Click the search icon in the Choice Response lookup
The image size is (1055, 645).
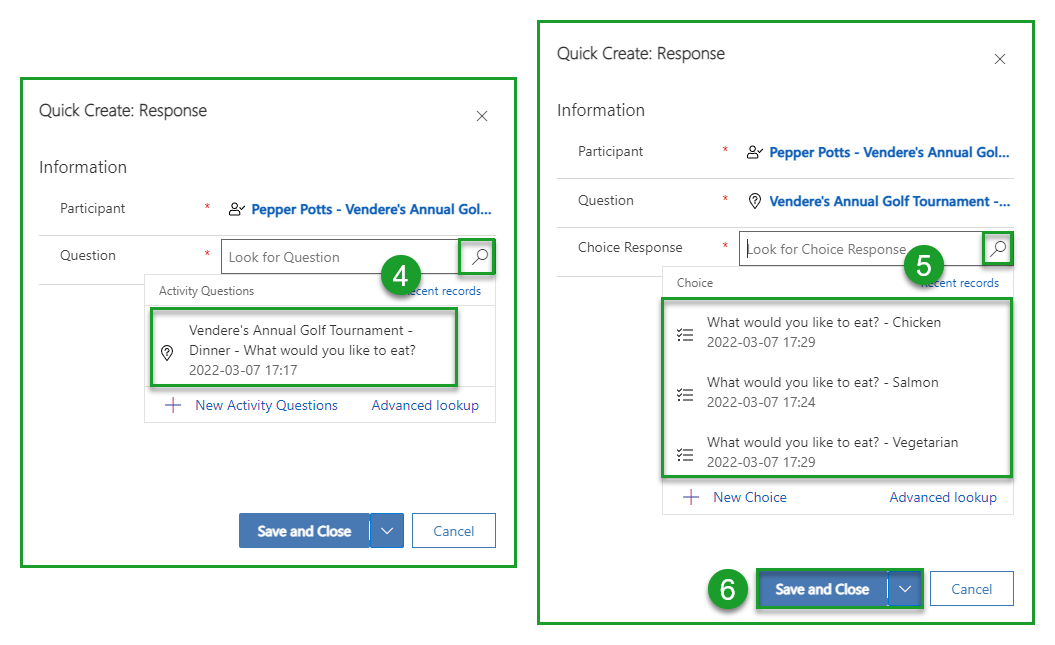[x=997, y=249]
